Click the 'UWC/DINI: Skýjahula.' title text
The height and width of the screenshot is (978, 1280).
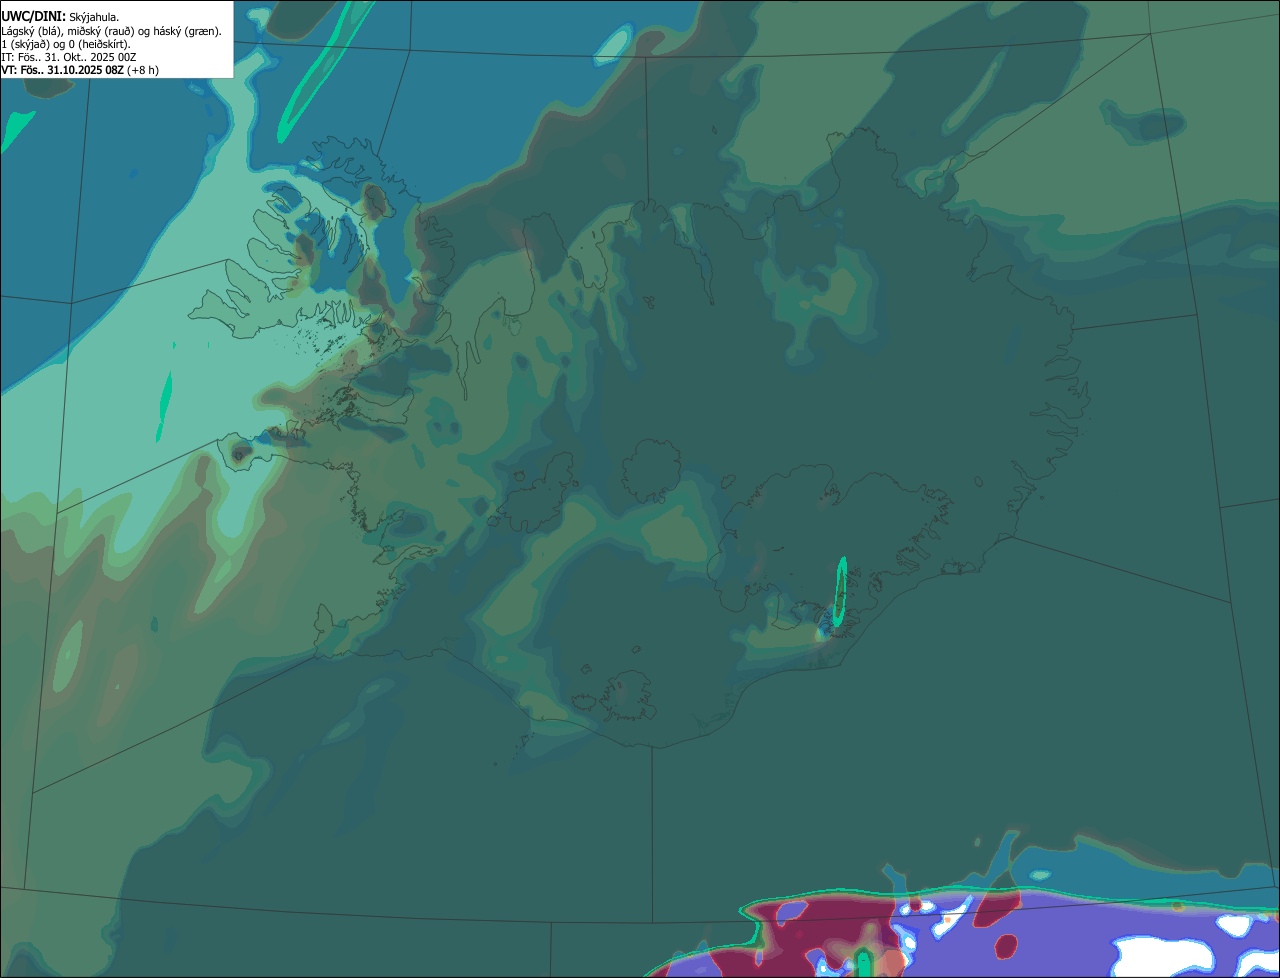pos(60,16)
